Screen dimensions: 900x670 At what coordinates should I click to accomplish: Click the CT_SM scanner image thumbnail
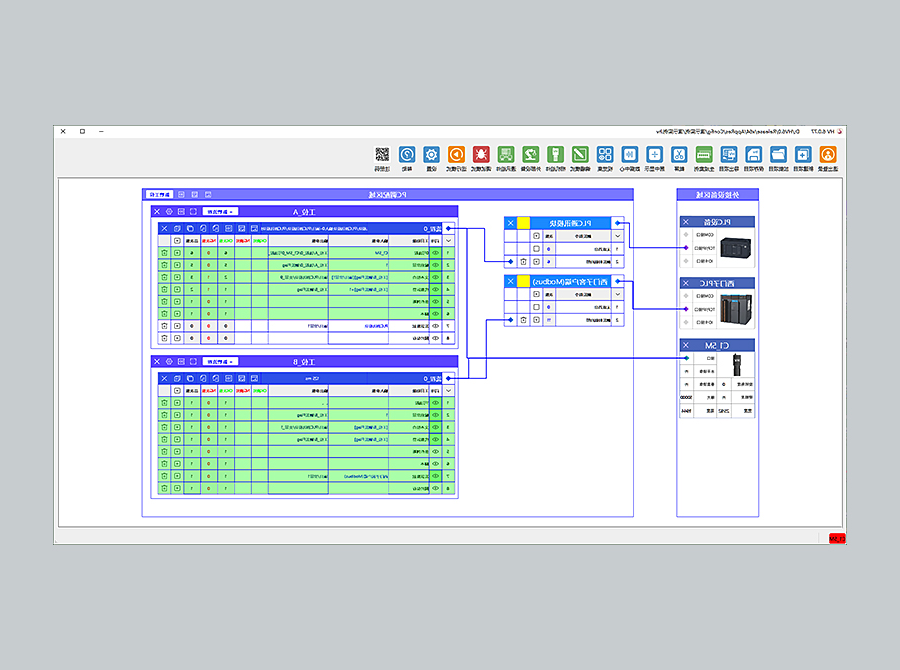coord(736,365)
